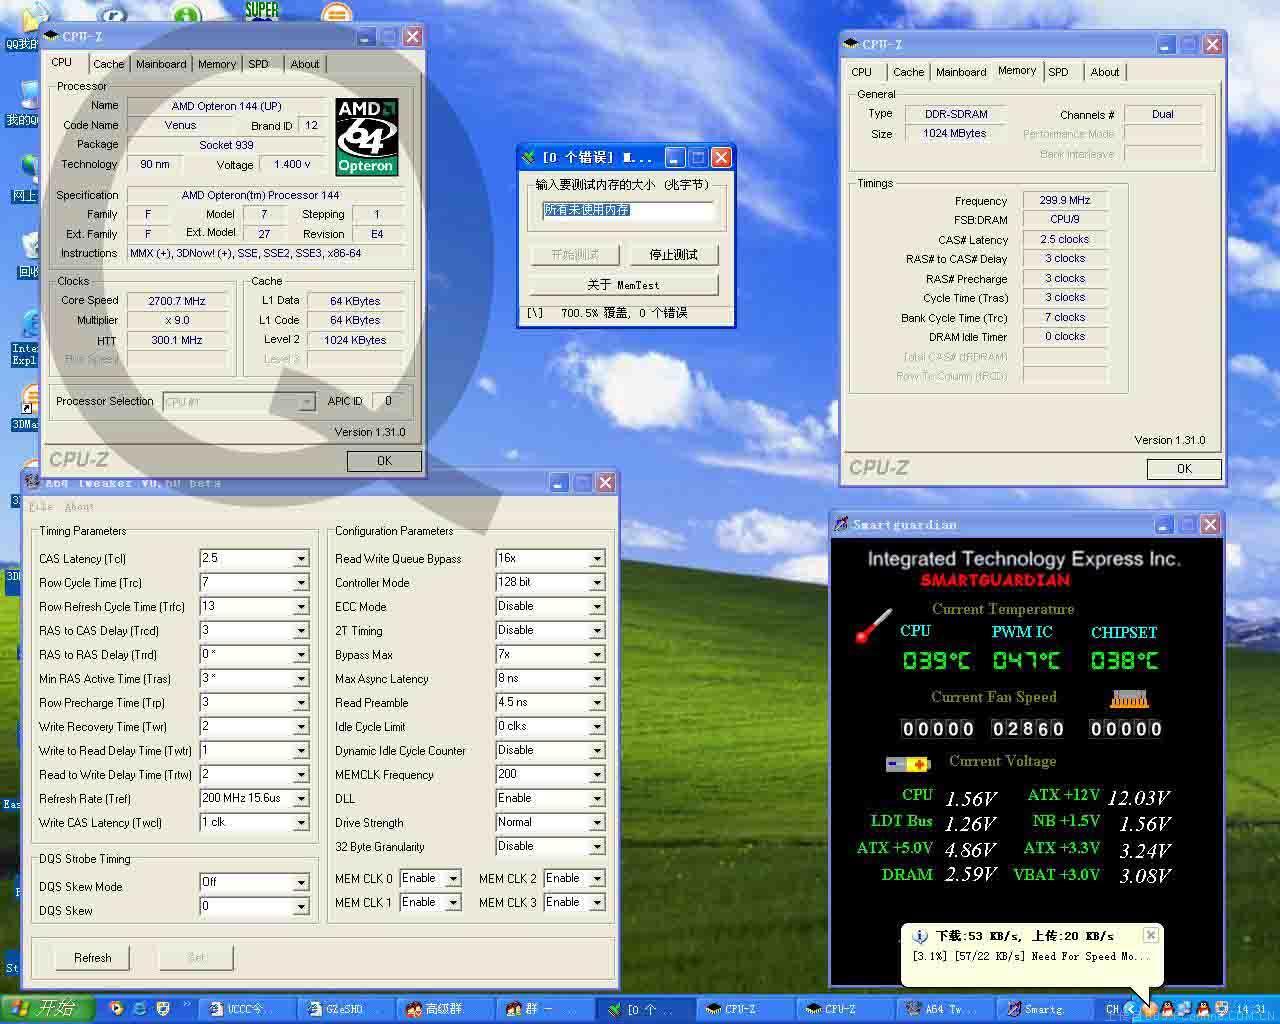Click the media player quick launch icon
Viewport: 1280px width, 1024px height.
coord(116,1009)
